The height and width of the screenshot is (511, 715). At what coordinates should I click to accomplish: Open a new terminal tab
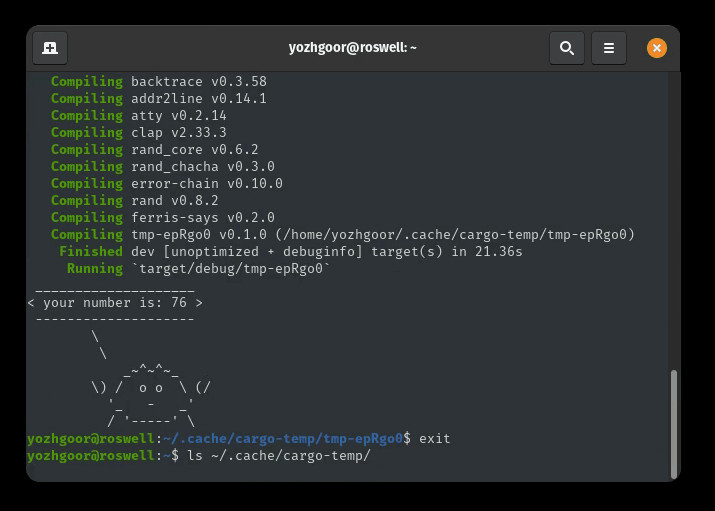[x=50, y=48]
